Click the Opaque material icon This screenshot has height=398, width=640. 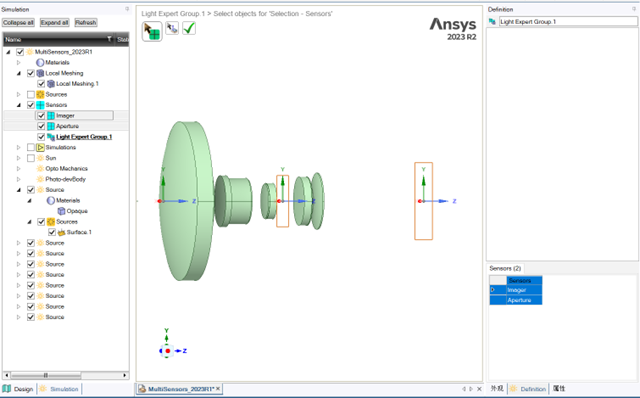(61, 211)
